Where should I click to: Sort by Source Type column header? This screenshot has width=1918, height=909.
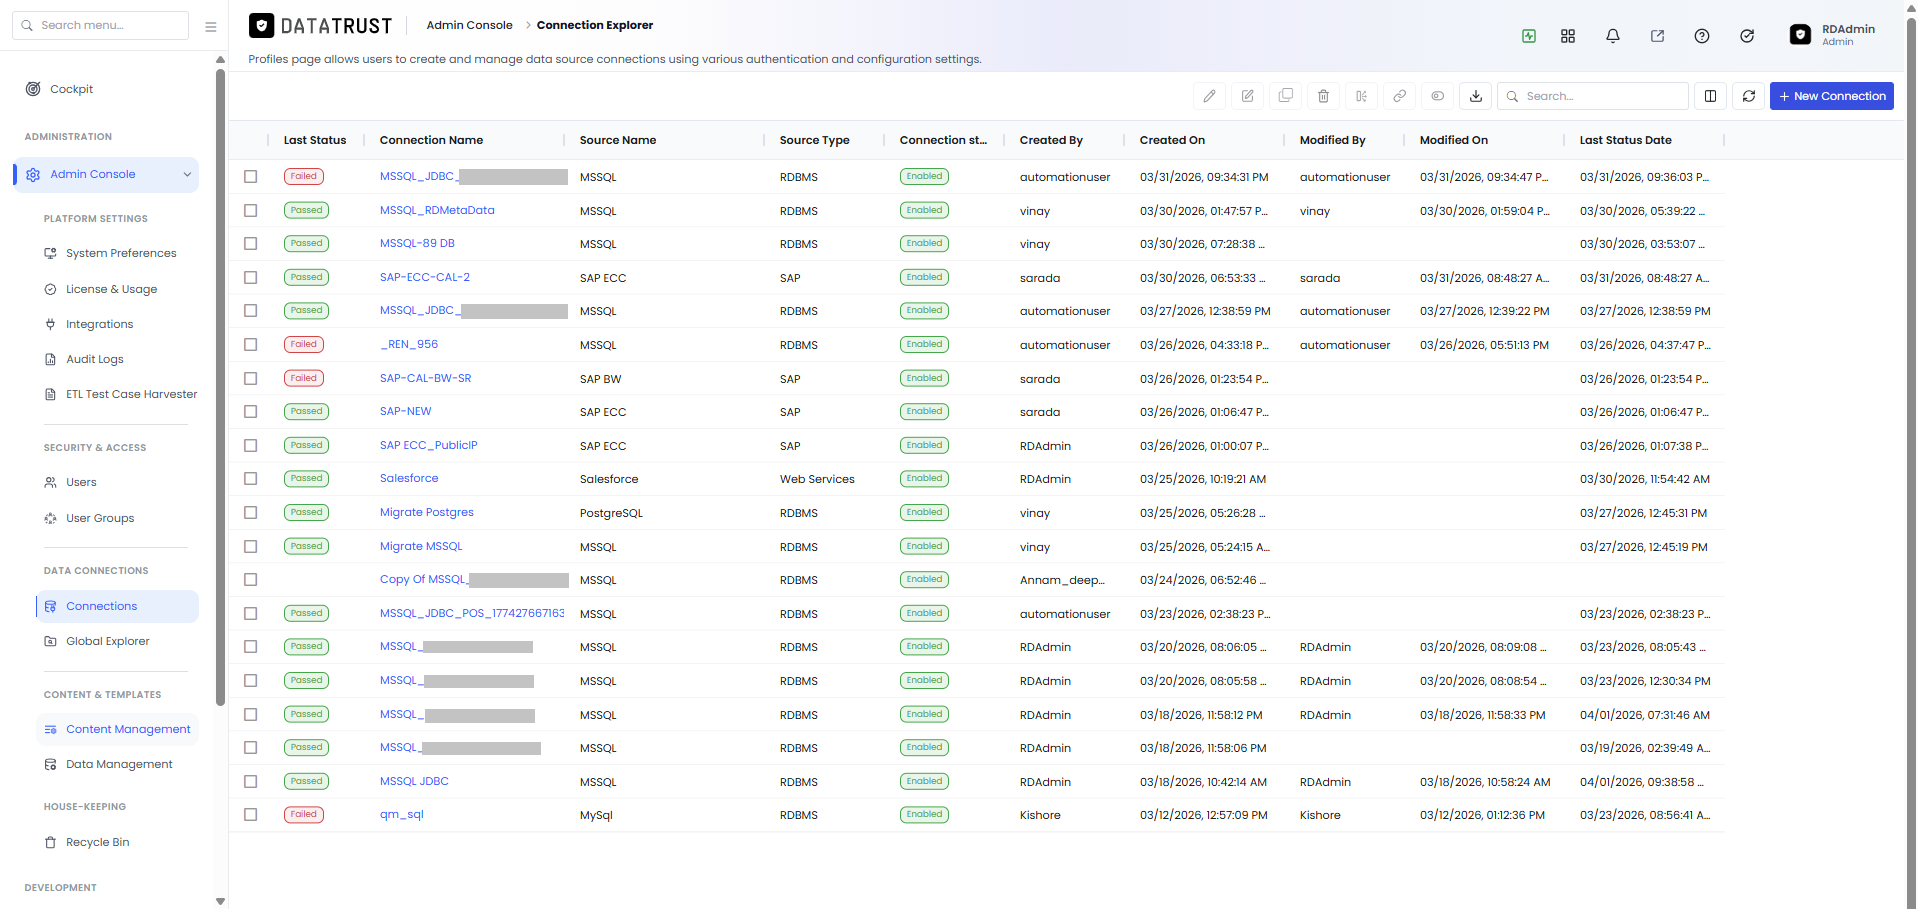[x=814, y=140]
